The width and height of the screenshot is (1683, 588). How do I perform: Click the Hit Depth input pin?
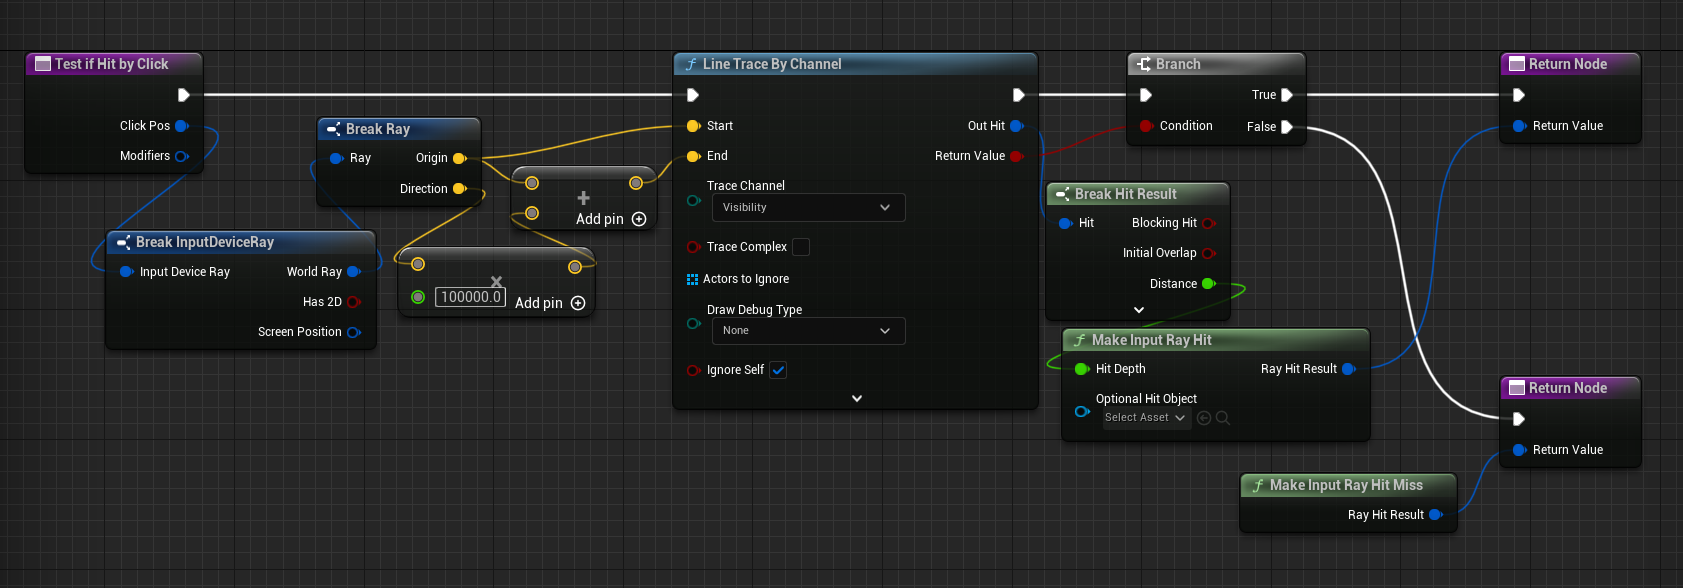point(1082,369)
